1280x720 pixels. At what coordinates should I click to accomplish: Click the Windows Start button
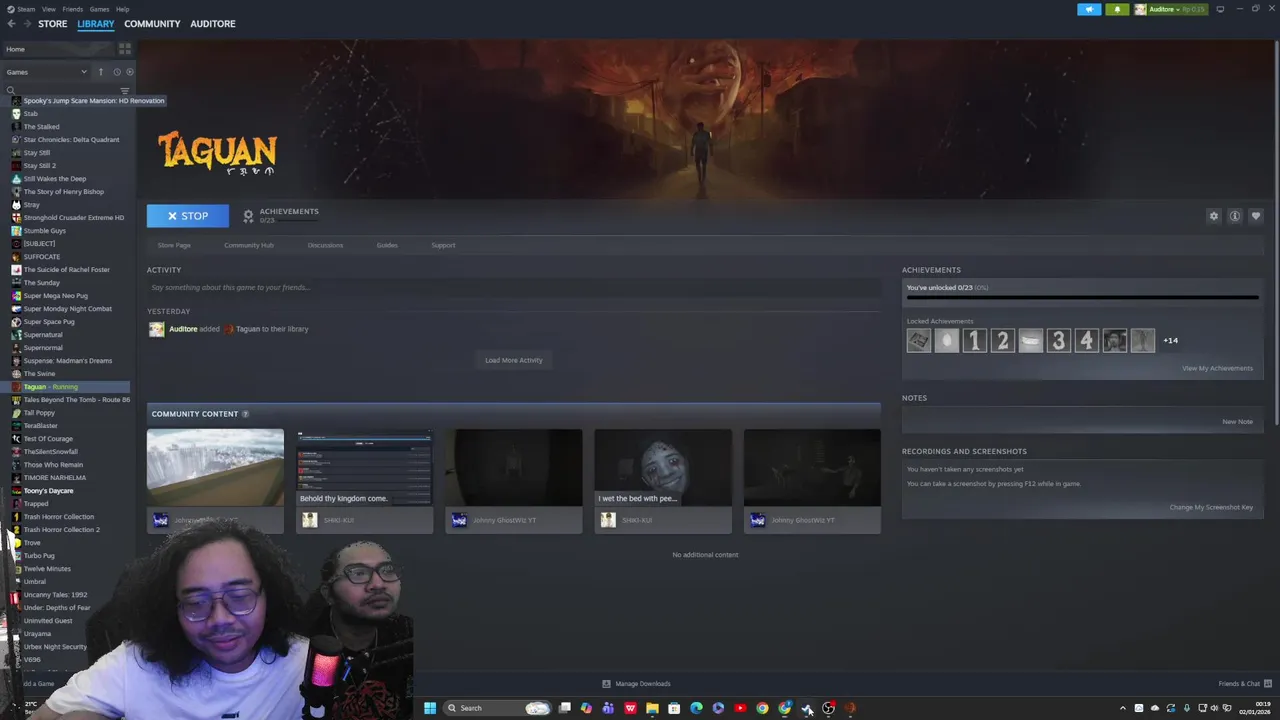tap(430, 708)
